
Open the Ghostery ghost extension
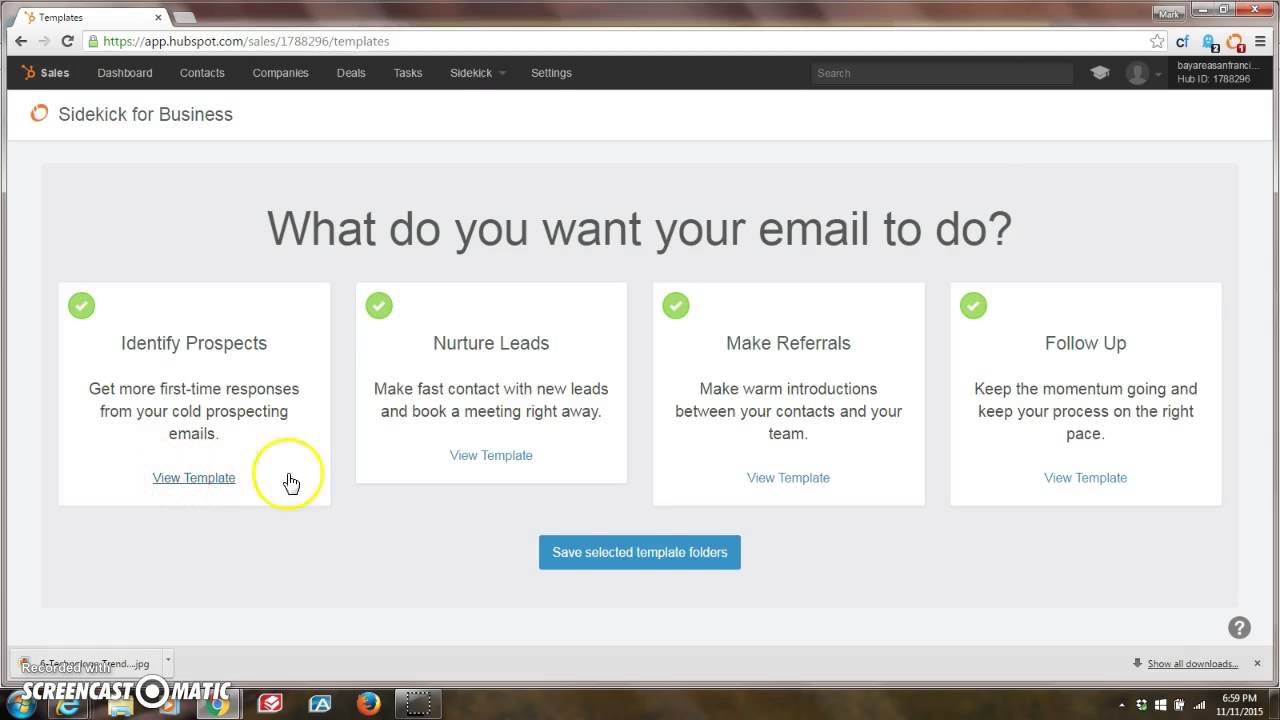1209,42
